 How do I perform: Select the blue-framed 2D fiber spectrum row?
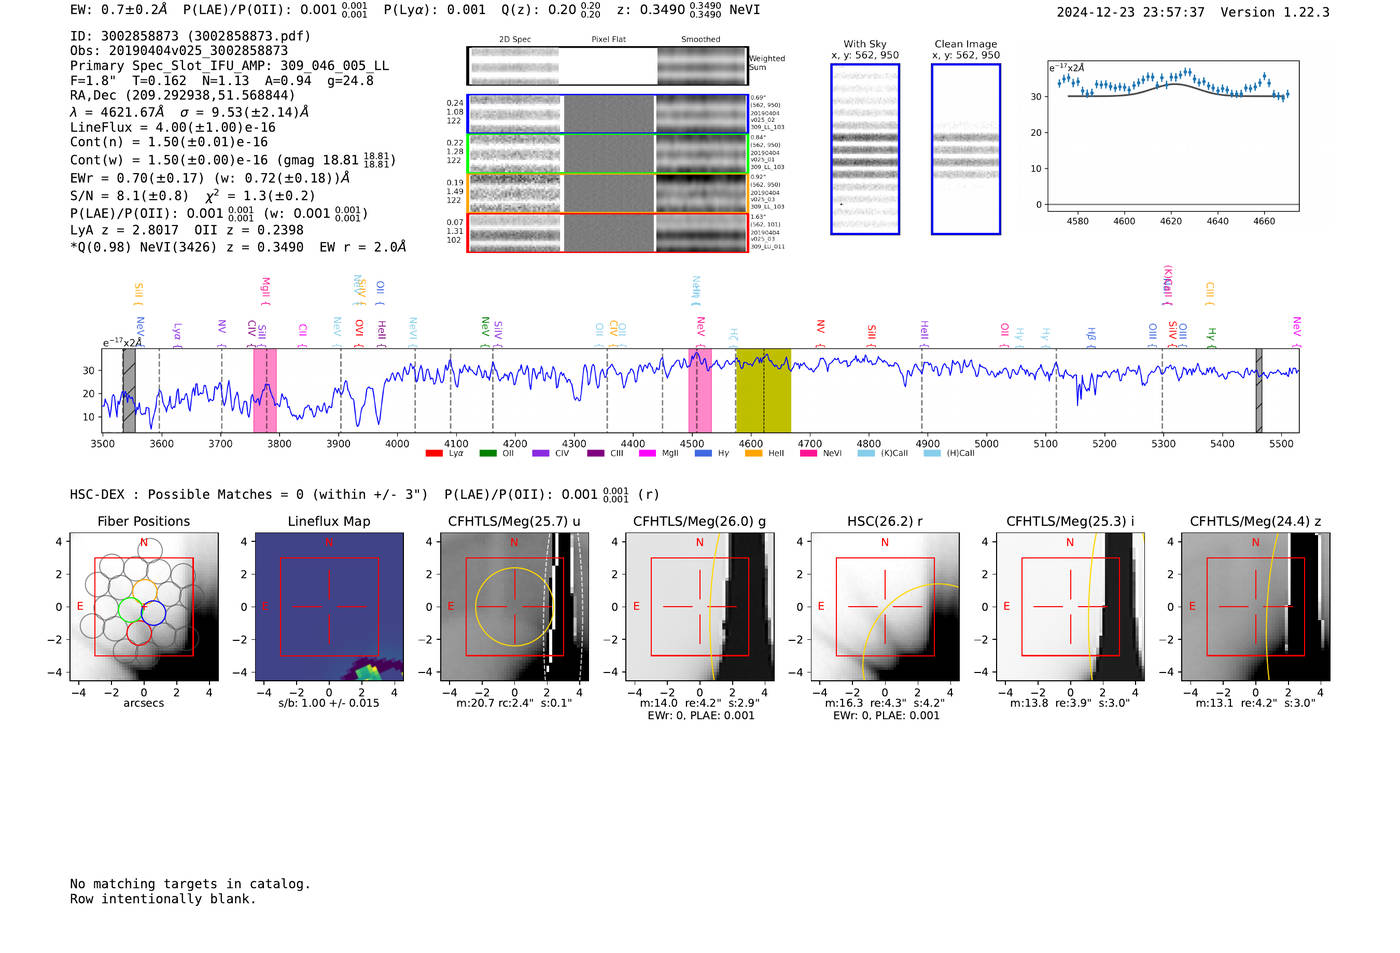[607, 114]
